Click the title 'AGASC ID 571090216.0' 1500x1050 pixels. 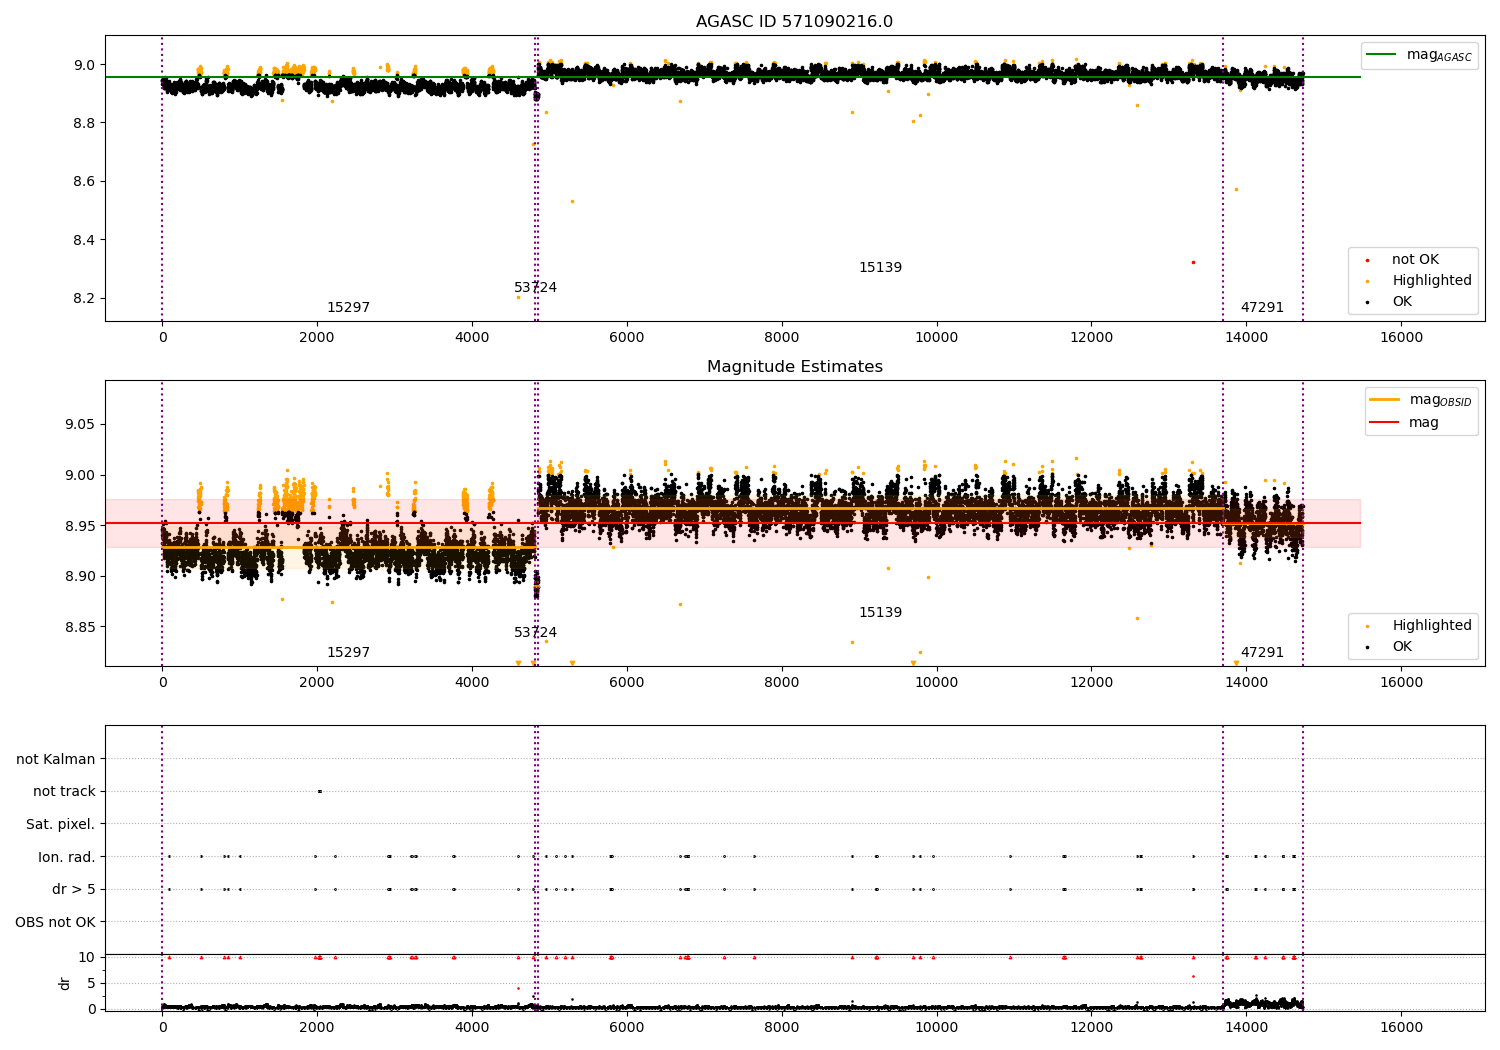[x=794, y=22]
